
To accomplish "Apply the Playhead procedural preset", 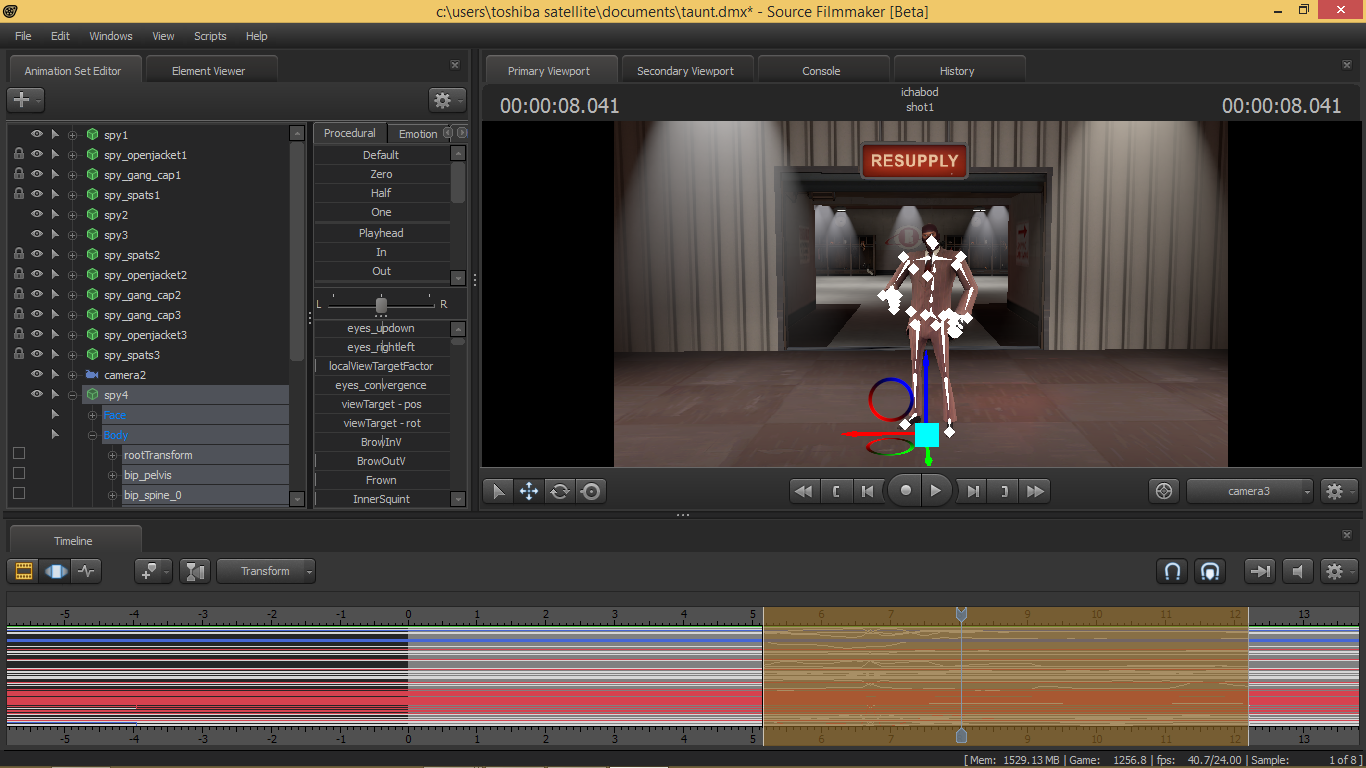I will [x=381, y=233].
